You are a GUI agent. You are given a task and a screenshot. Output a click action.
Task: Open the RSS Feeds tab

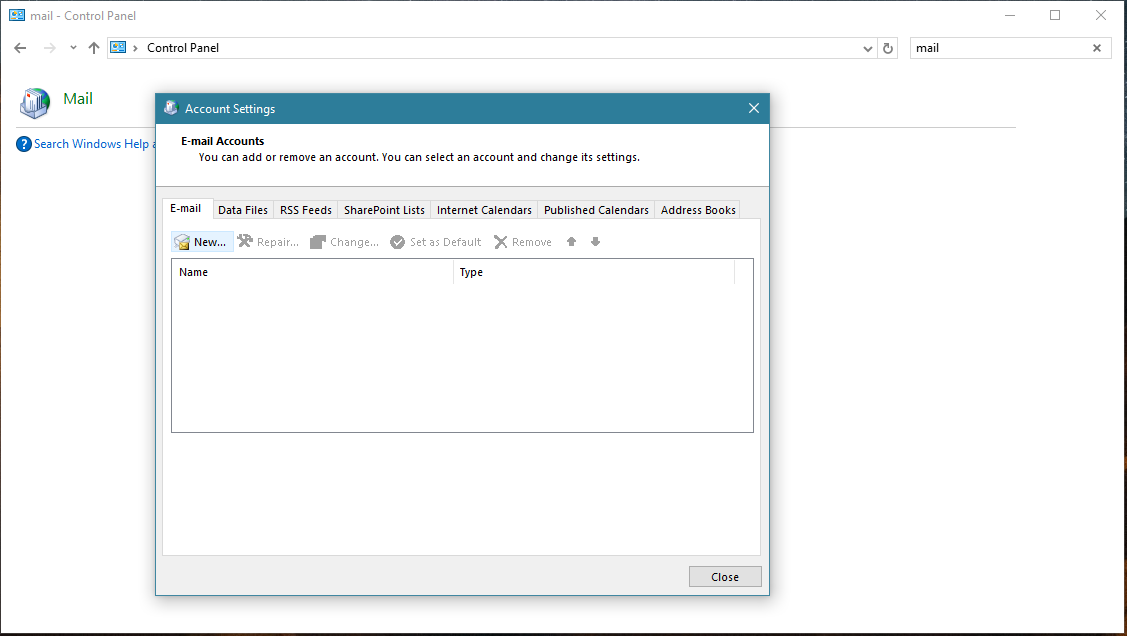click(x=305, y=210)
